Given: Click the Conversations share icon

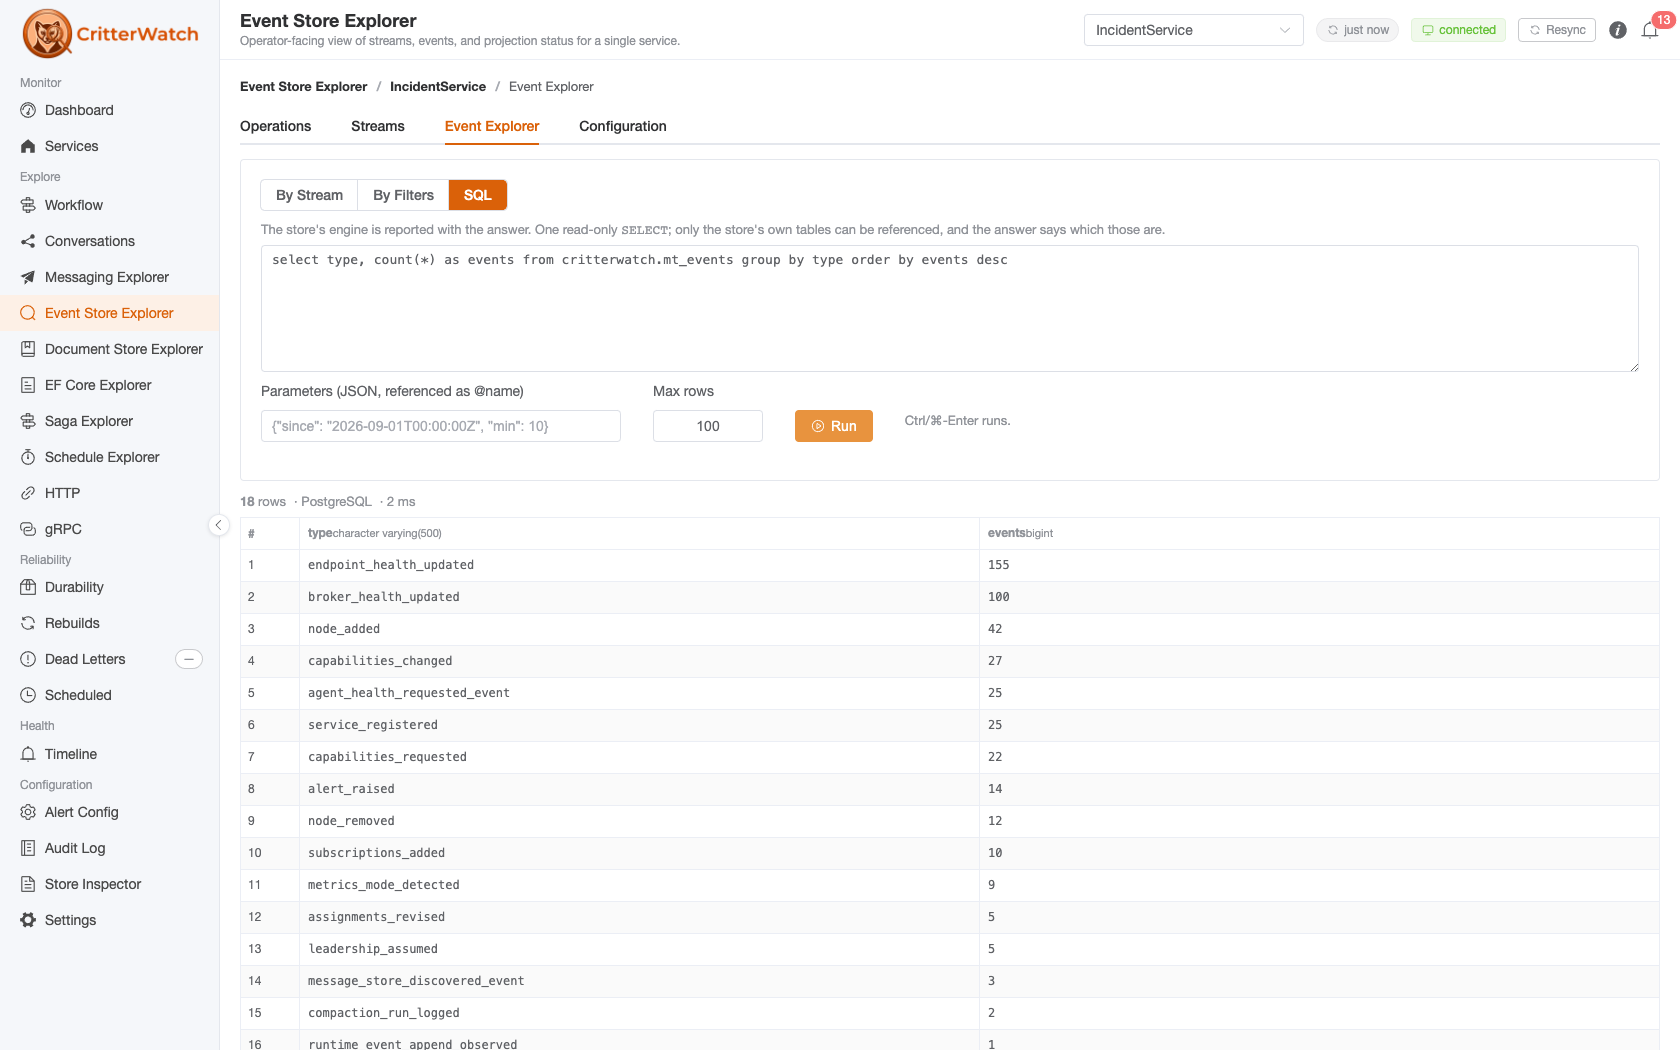Looking at the screenshot, I should (x=28, y=241).
